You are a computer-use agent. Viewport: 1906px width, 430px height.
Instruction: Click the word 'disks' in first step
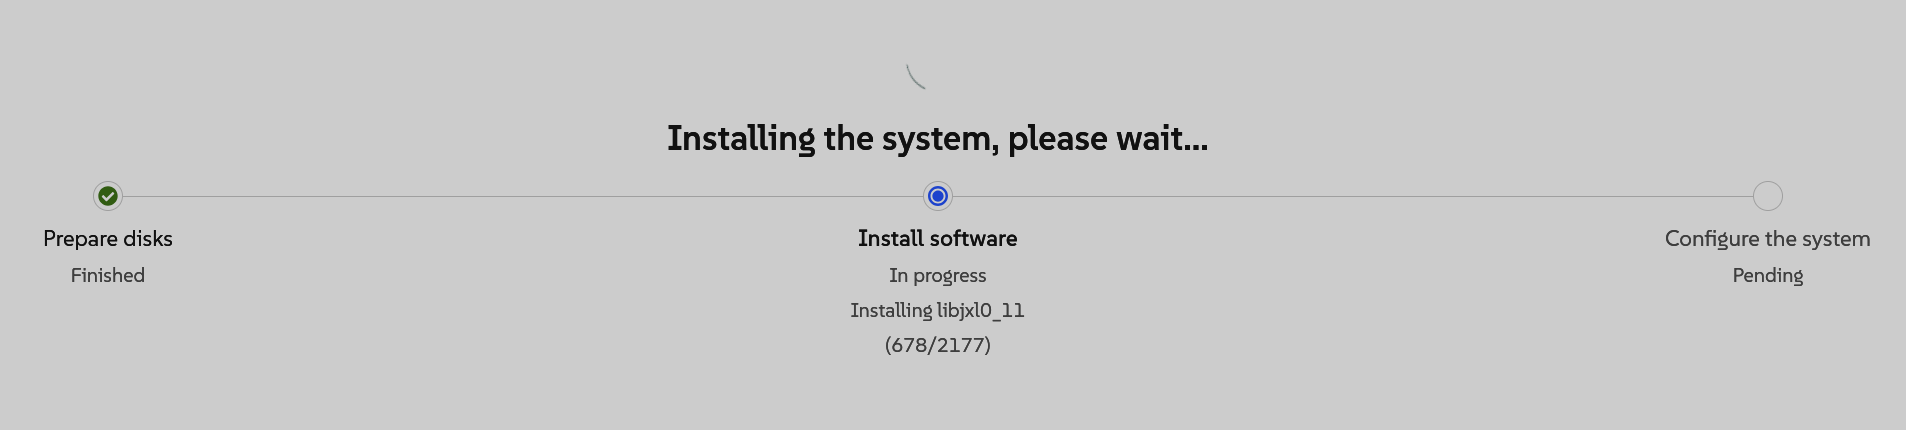(x=148, y=239)
